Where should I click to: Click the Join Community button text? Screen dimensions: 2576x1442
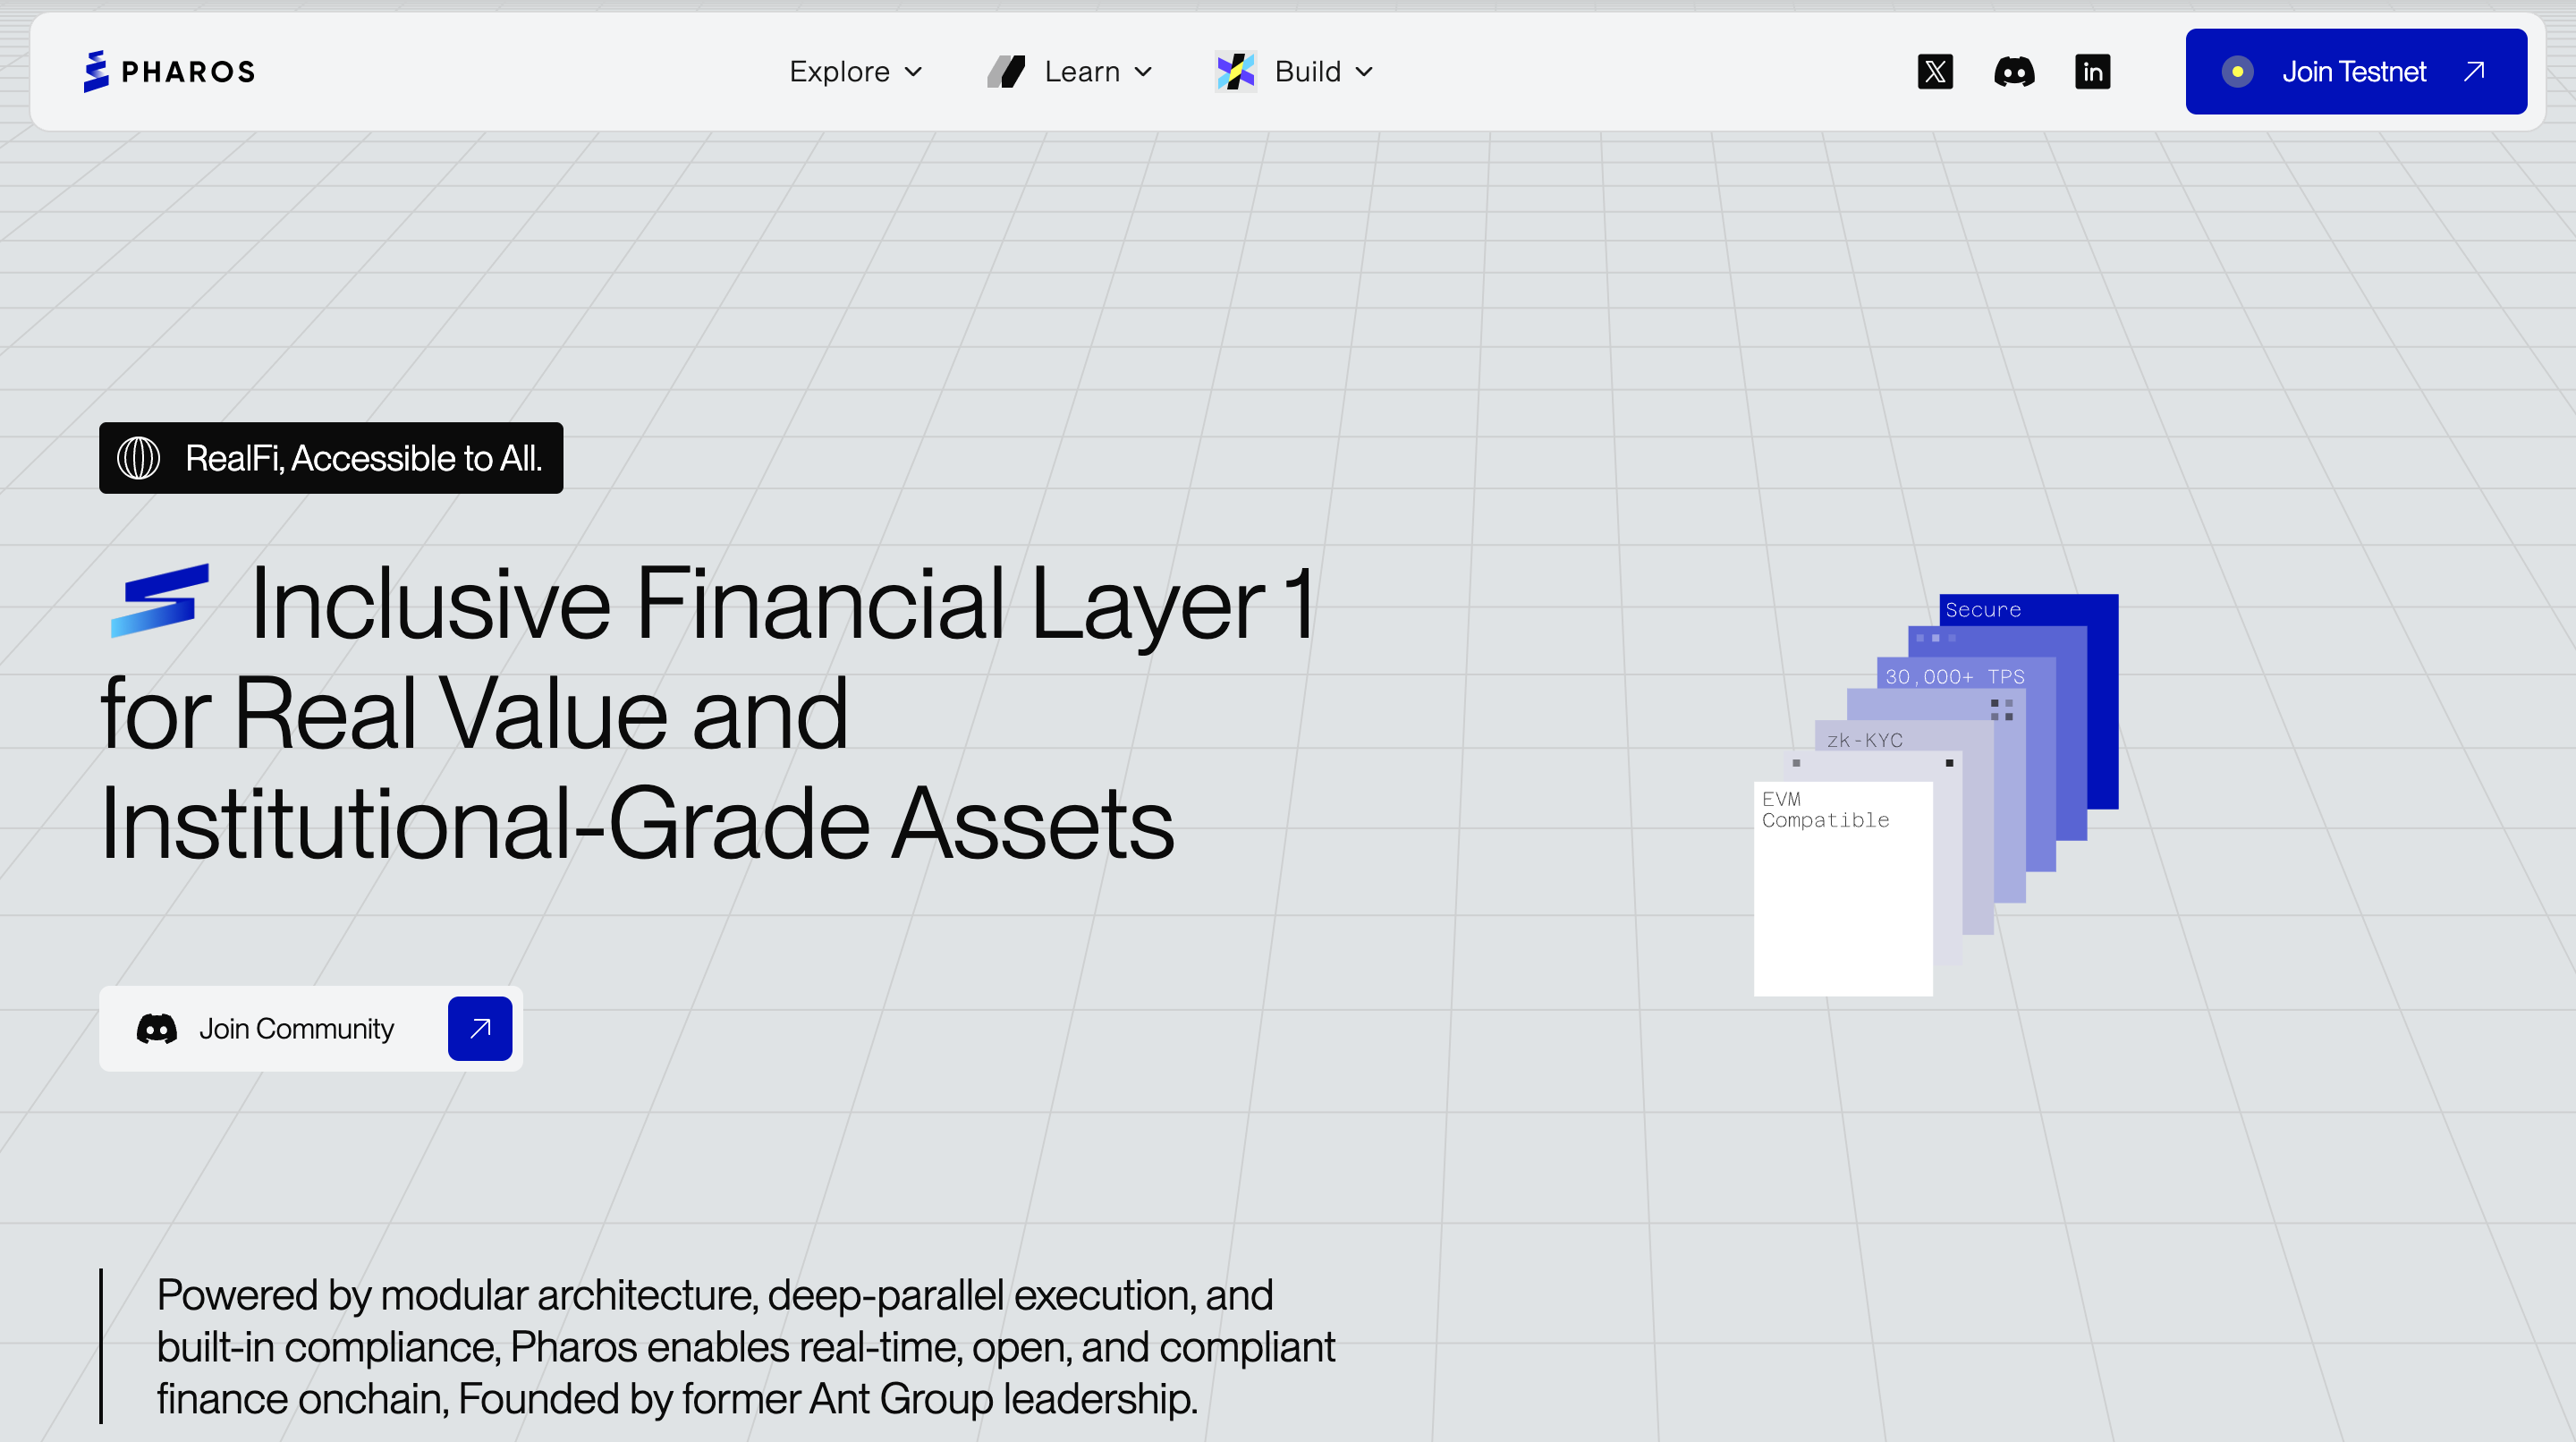(x=296, y=1028)
